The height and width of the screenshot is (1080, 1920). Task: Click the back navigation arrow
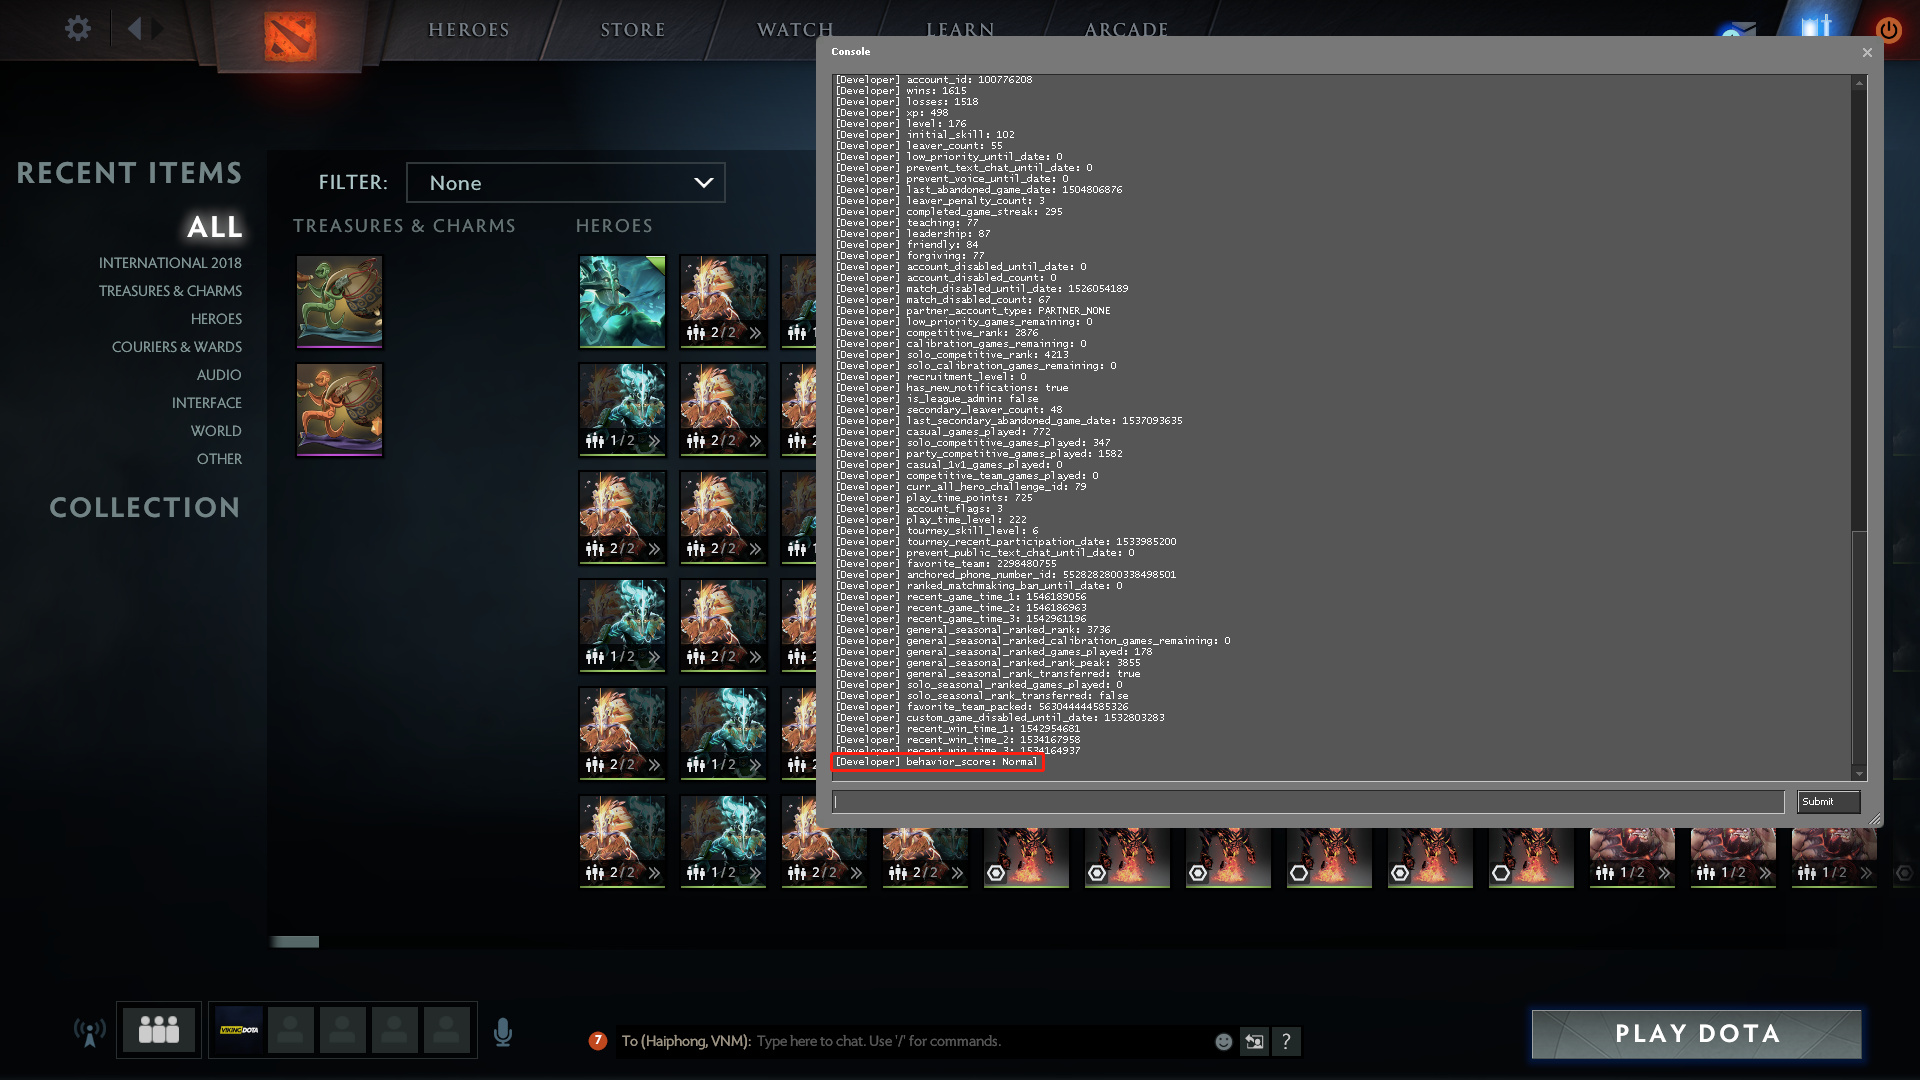[x=135, y=28]
